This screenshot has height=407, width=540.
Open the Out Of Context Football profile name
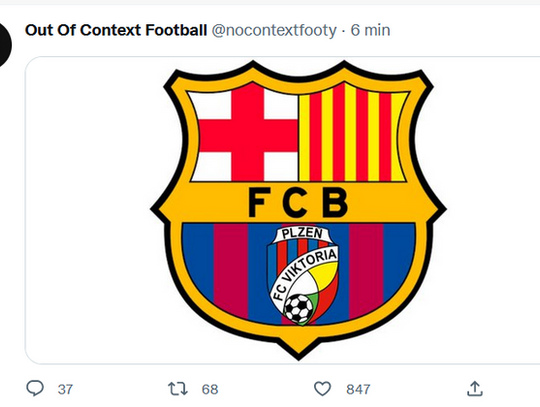coord(116,30)
